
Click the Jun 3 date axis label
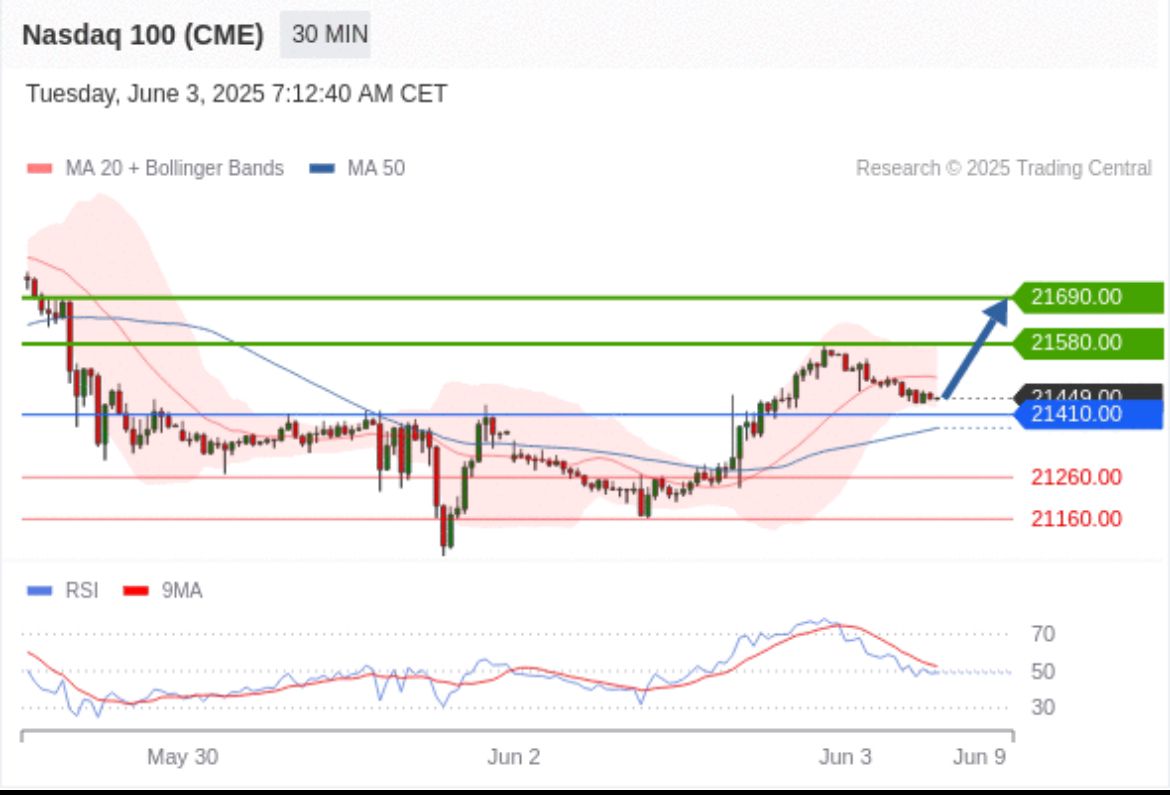pyautogui.click(x=845, y=757)
